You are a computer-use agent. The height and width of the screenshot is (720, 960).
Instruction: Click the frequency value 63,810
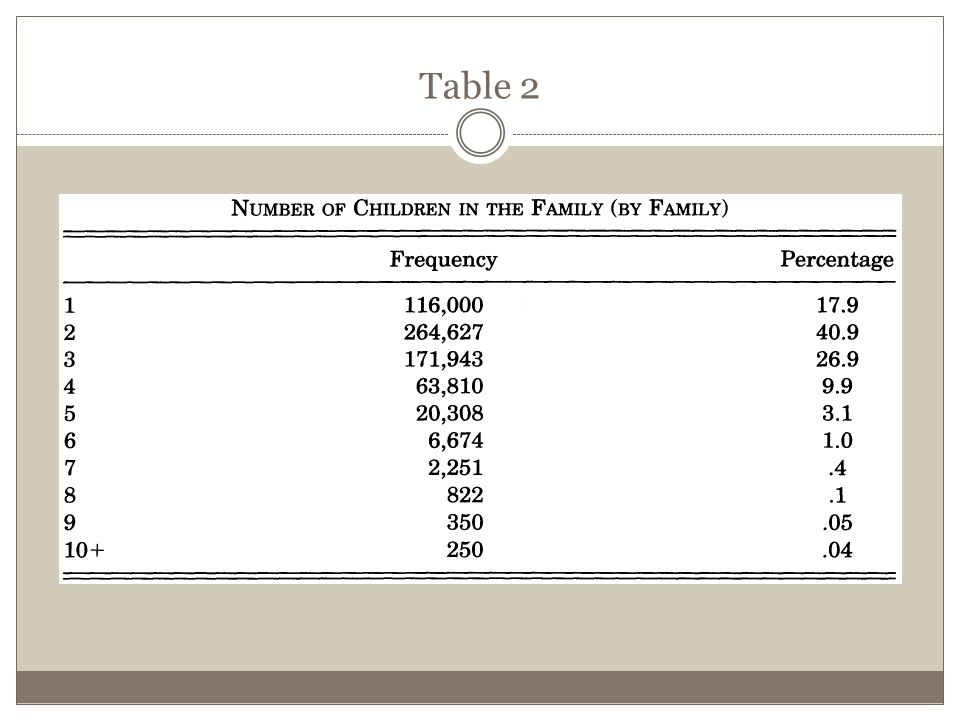449,386
